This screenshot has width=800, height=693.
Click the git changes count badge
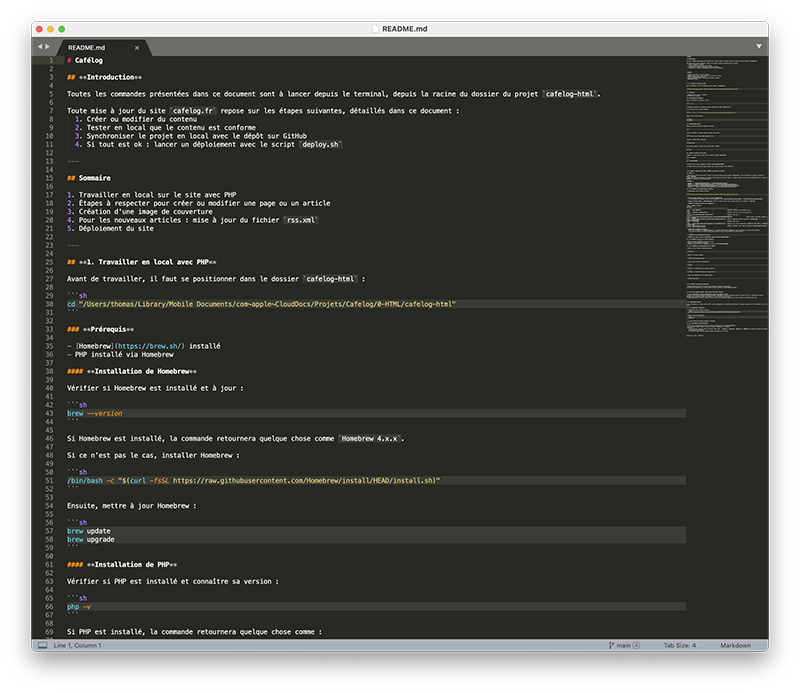pyautogui.click(x=636, y=645)
